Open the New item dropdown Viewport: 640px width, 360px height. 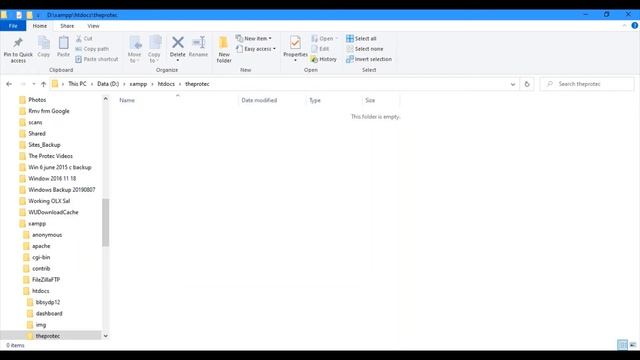point(254,38)
